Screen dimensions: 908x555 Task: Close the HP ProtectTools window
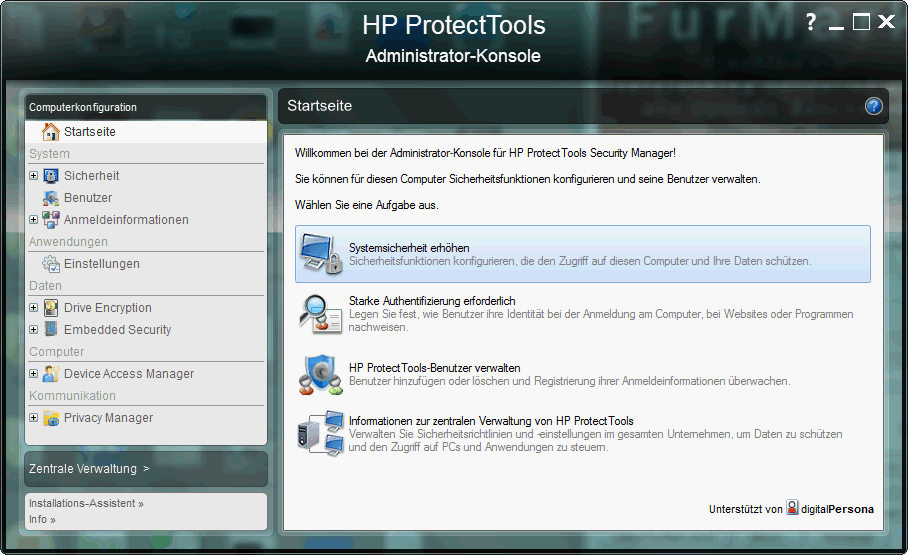click(887, 22)
